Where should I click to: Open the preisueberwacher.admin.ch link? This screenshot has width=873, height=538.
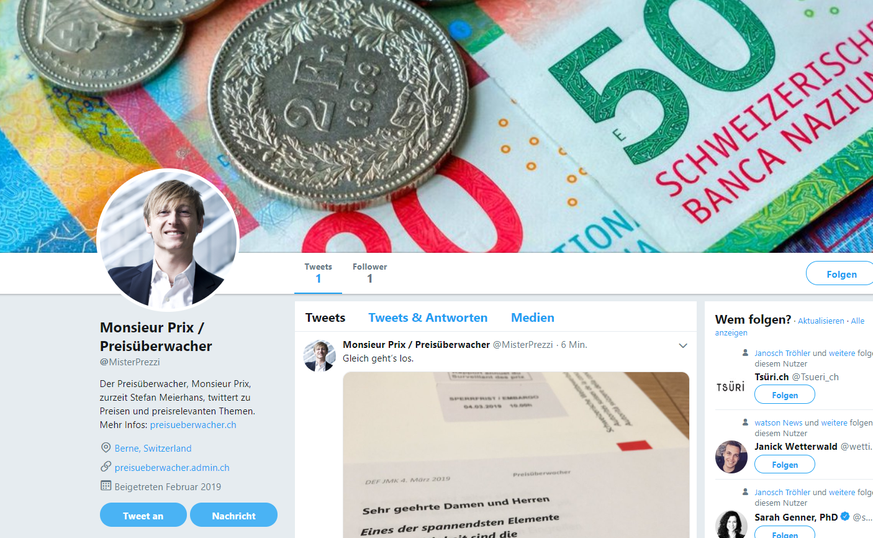pos(171,467)
